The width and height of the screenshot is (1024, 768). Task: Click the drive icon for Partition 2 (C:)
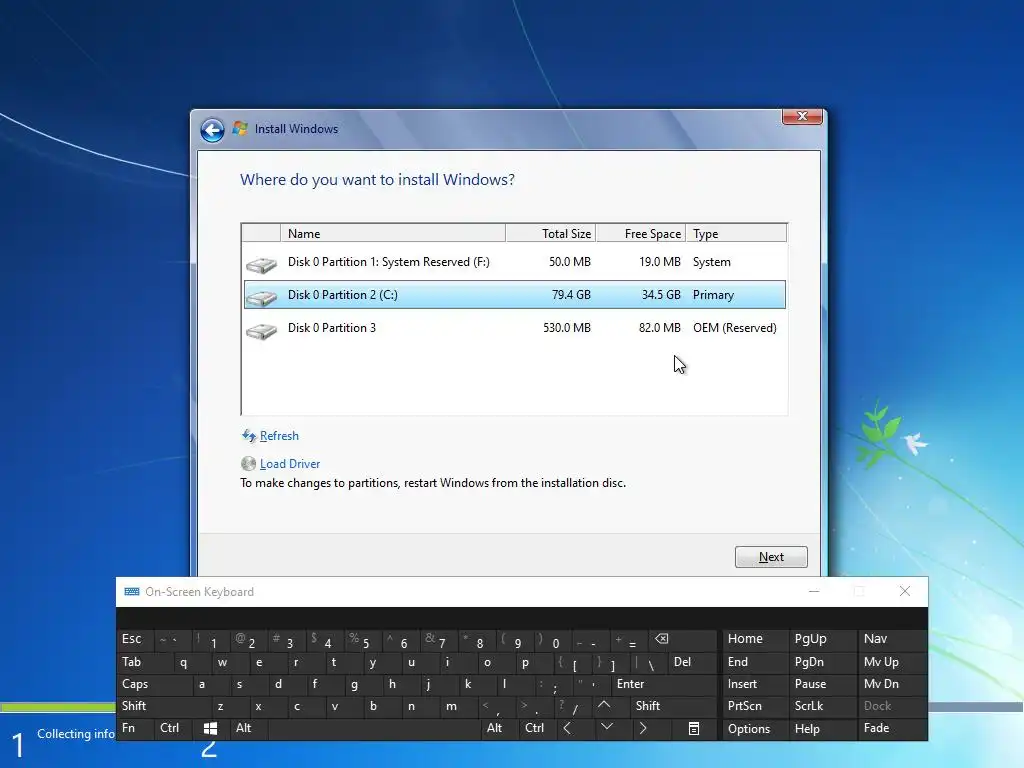pos(261,298)
